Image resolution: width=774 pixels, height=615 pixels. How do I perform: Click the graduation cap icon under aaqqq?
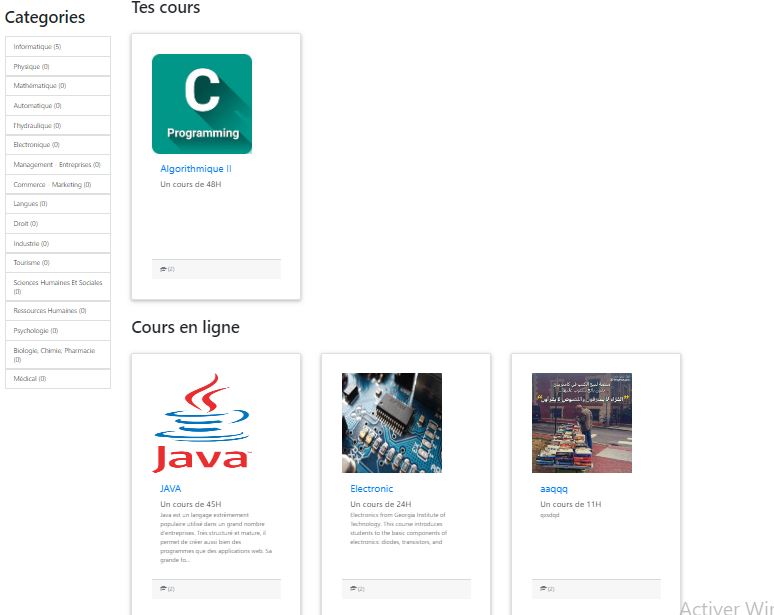[x=543, y=588]
